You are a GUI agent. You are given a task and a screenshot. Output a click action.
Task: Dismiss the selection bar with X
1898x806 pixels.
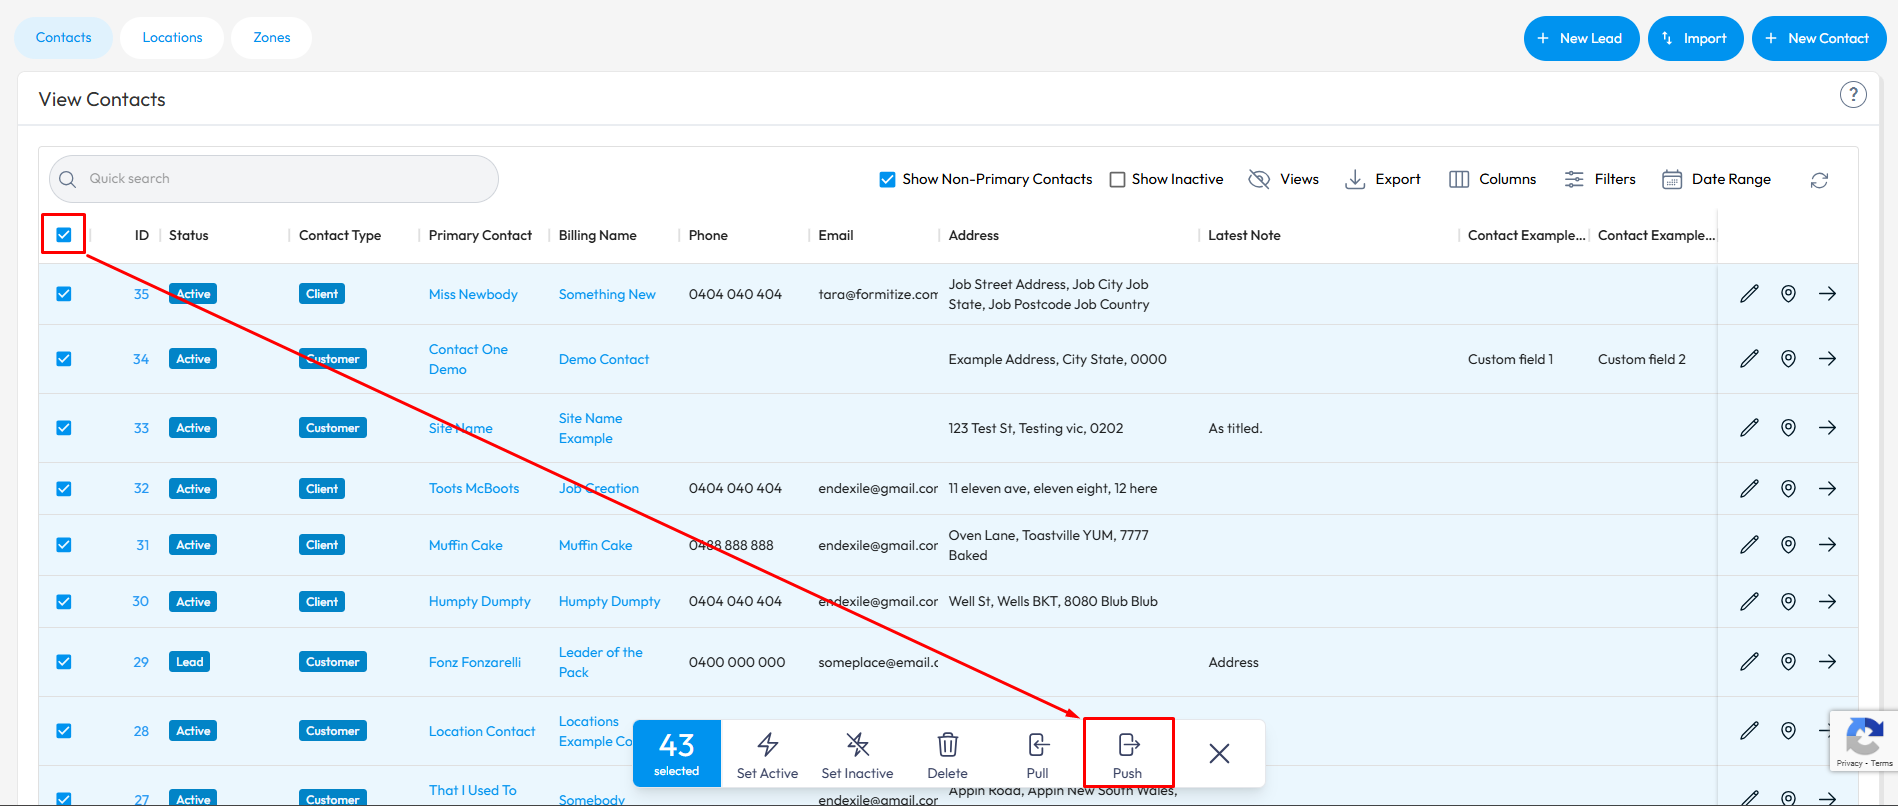[1219, 753]
